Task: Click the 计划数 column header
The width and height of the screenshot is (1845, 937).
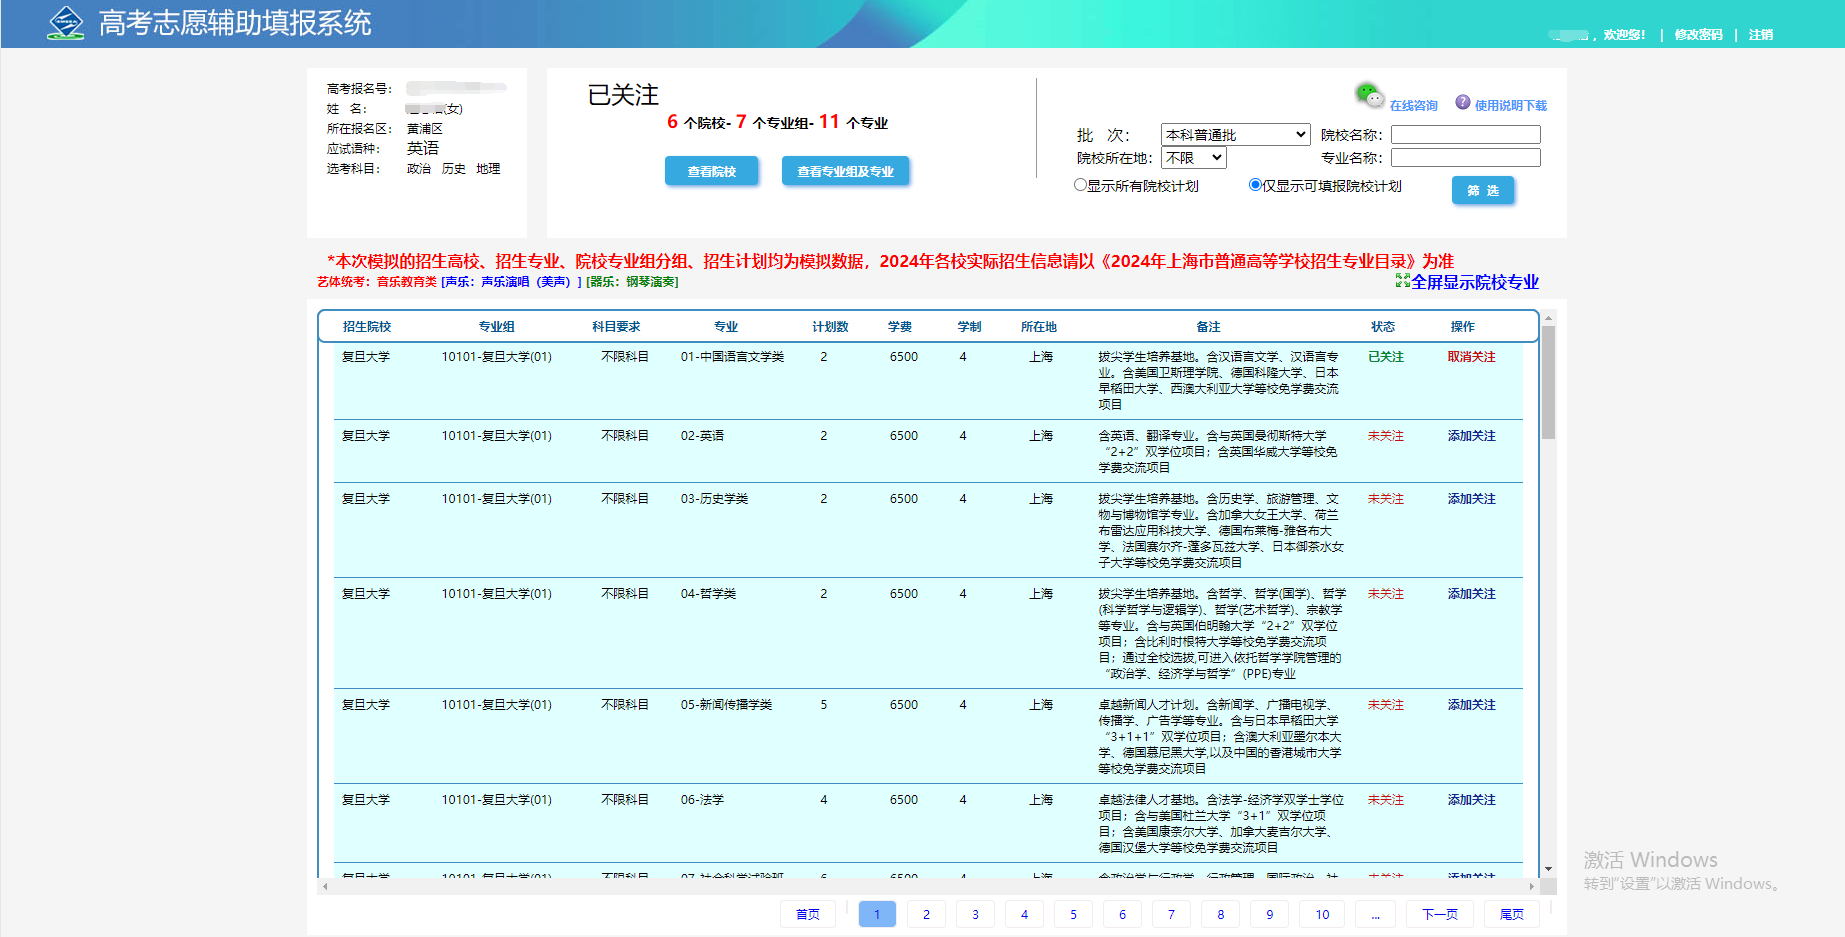Action: click(830, 326)
